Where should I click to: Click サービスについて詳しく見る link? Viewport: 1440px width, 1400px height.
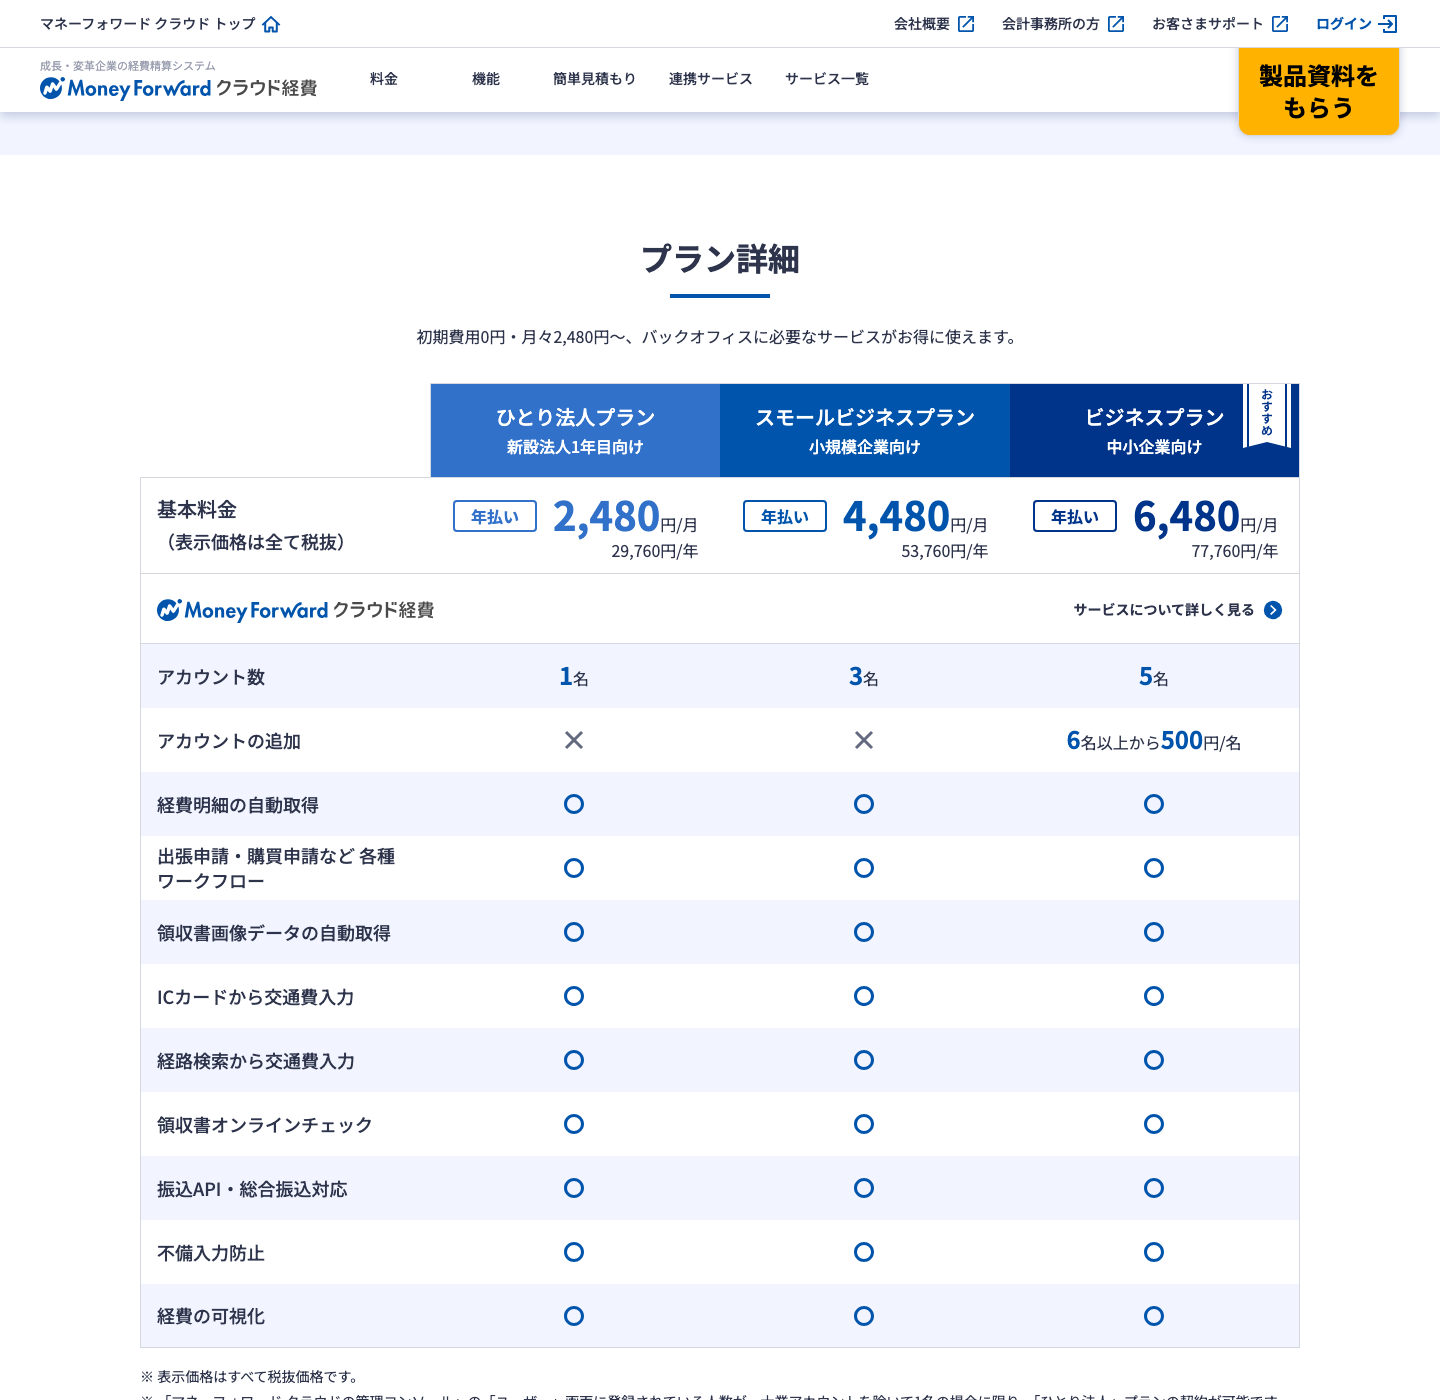[x=1177, y=610]
